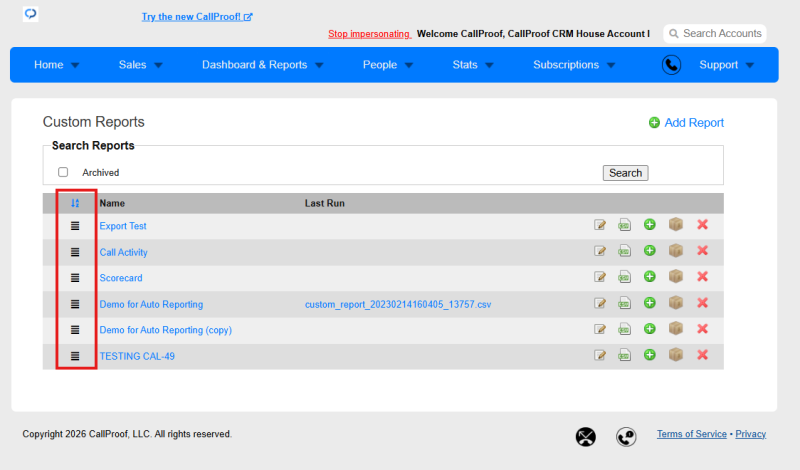Expand the Dashboard & Reports arrow
This screenshot has width=800, height=470.
coord(319,65)
